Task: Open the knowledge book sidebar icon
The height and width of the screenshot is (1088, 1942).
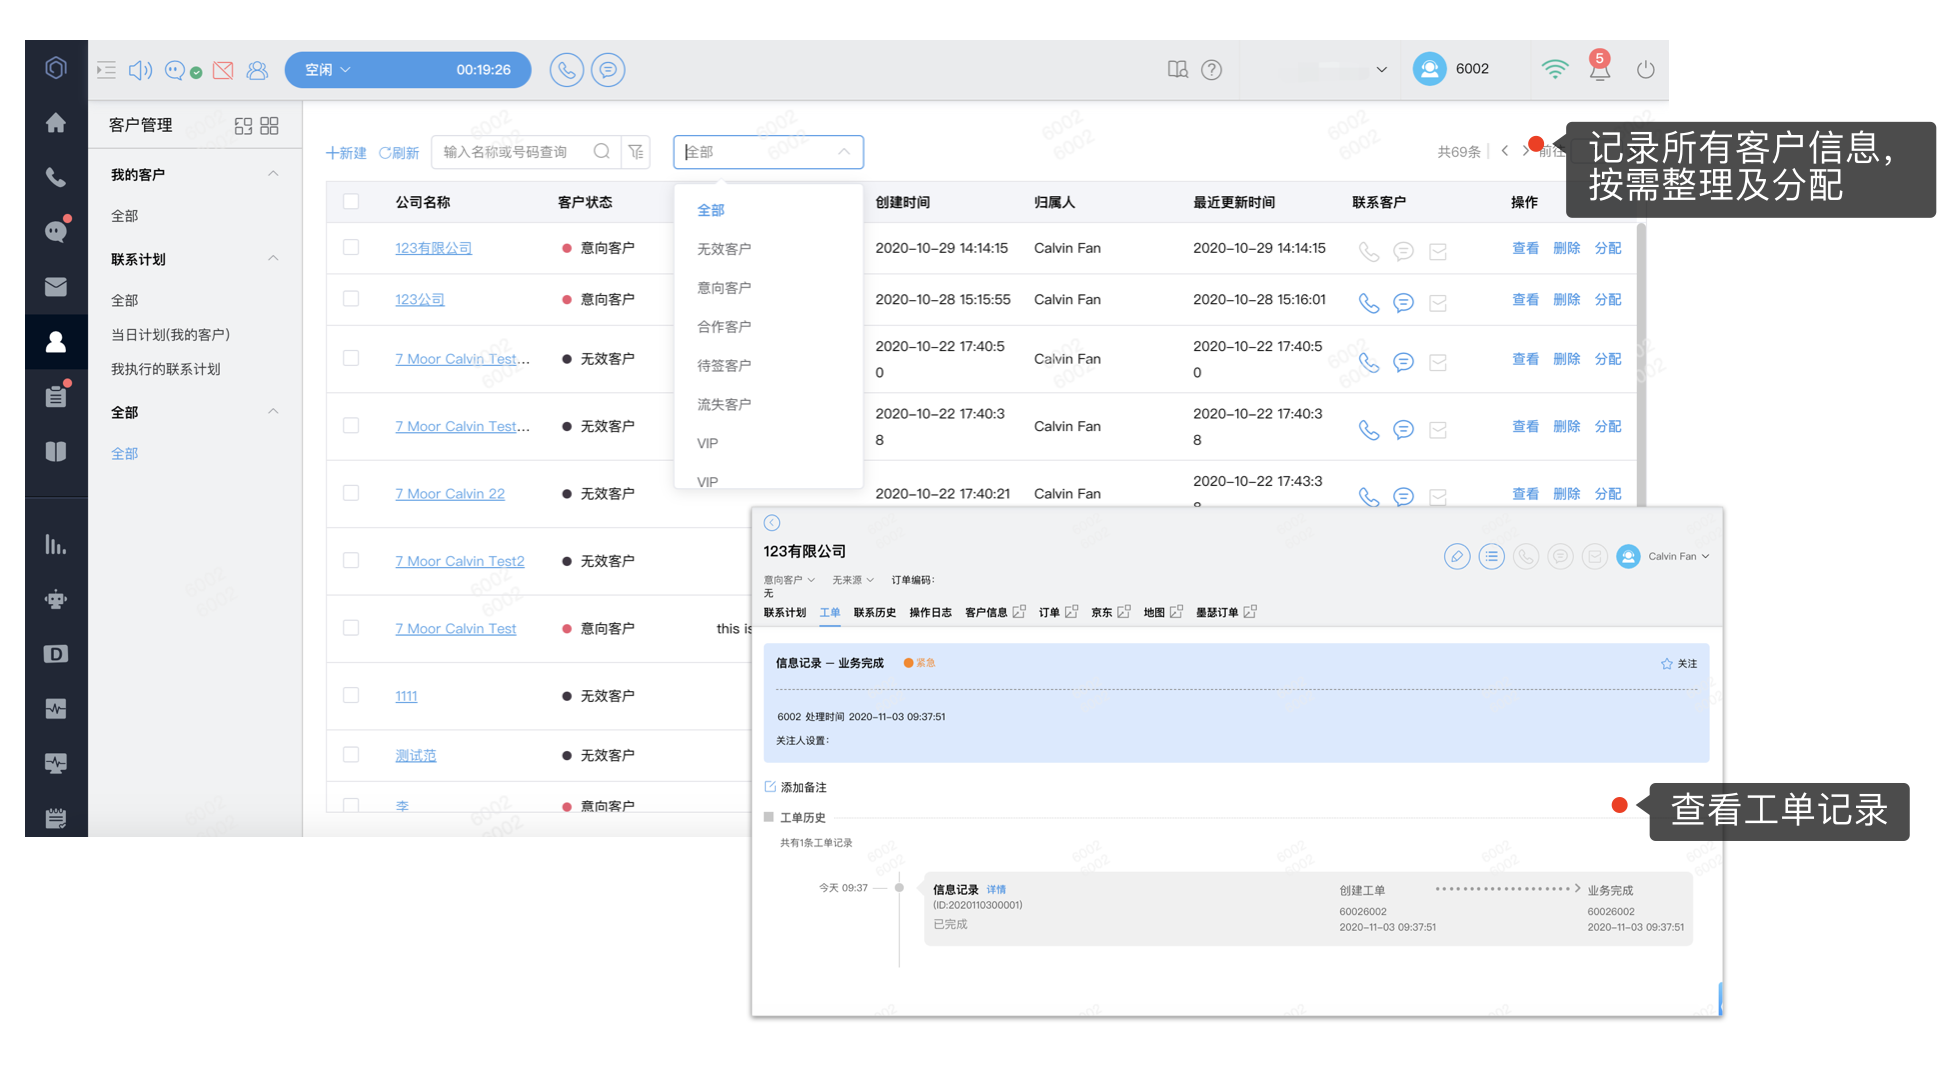Action: 56,451
